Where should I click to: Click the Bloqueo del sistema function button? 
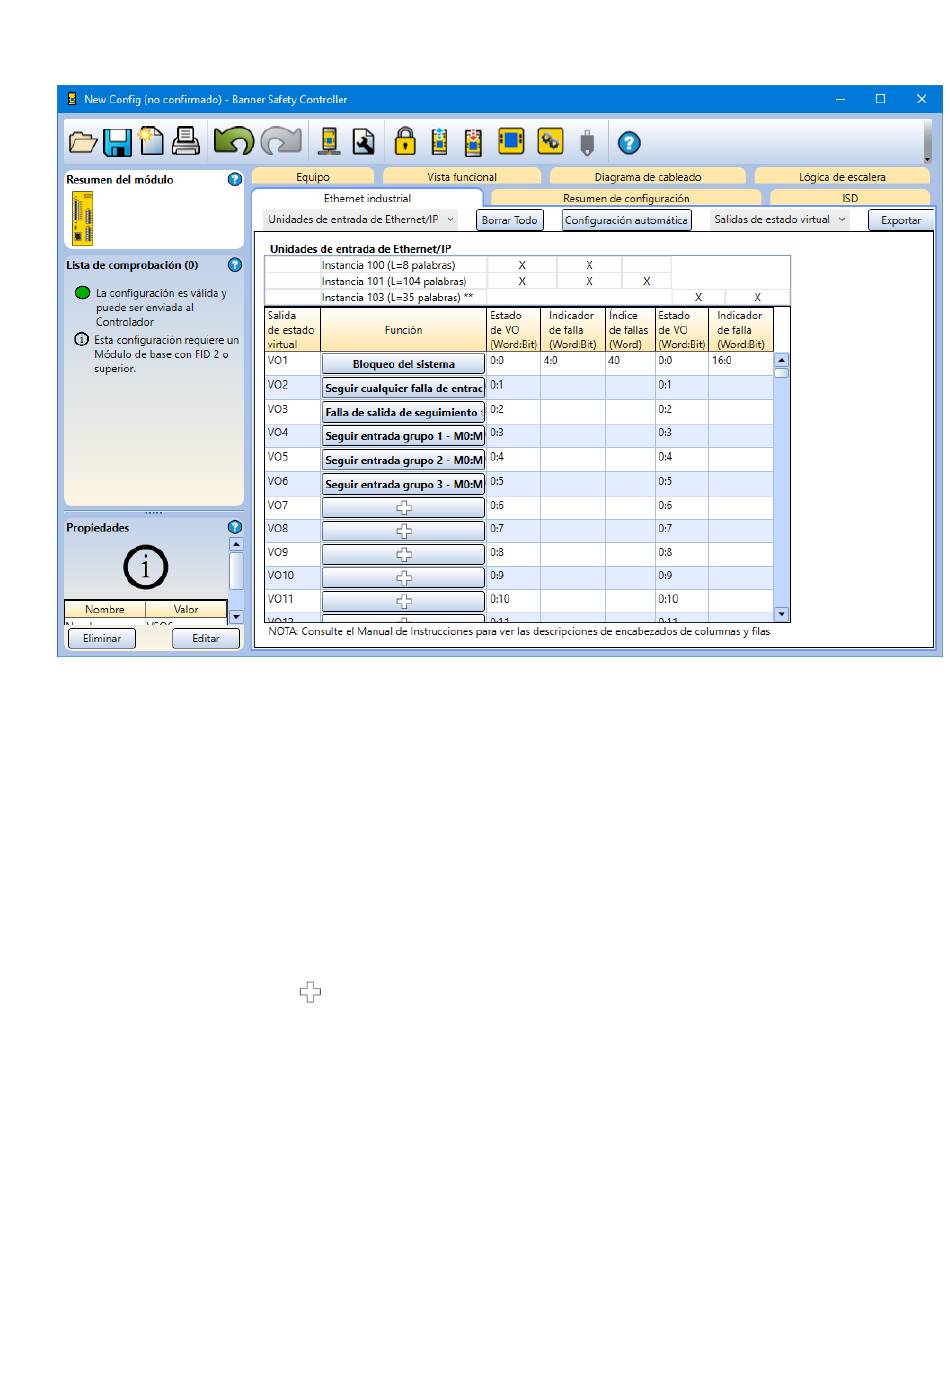pyautogui.click(x=403, y=364)
